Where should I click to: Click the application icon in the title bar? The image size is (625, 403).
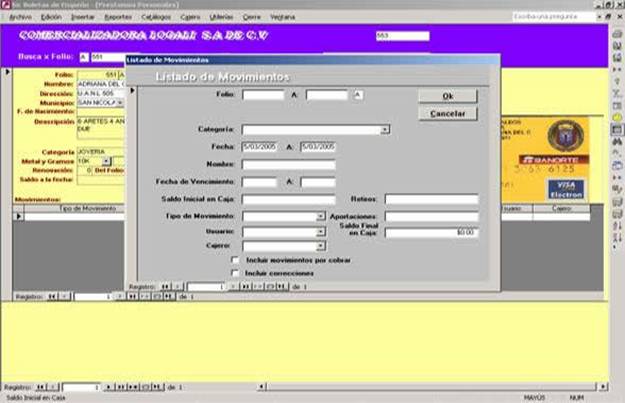tap(6, 5)
